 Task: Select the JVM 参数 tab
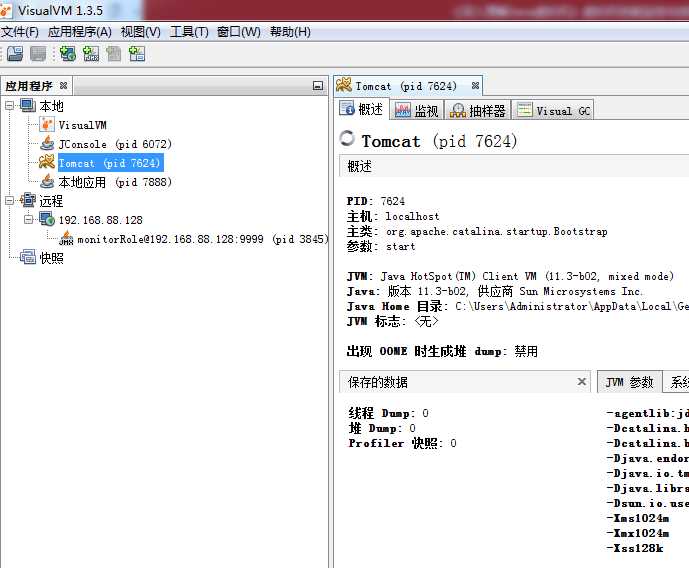click(x=629, y=382)
